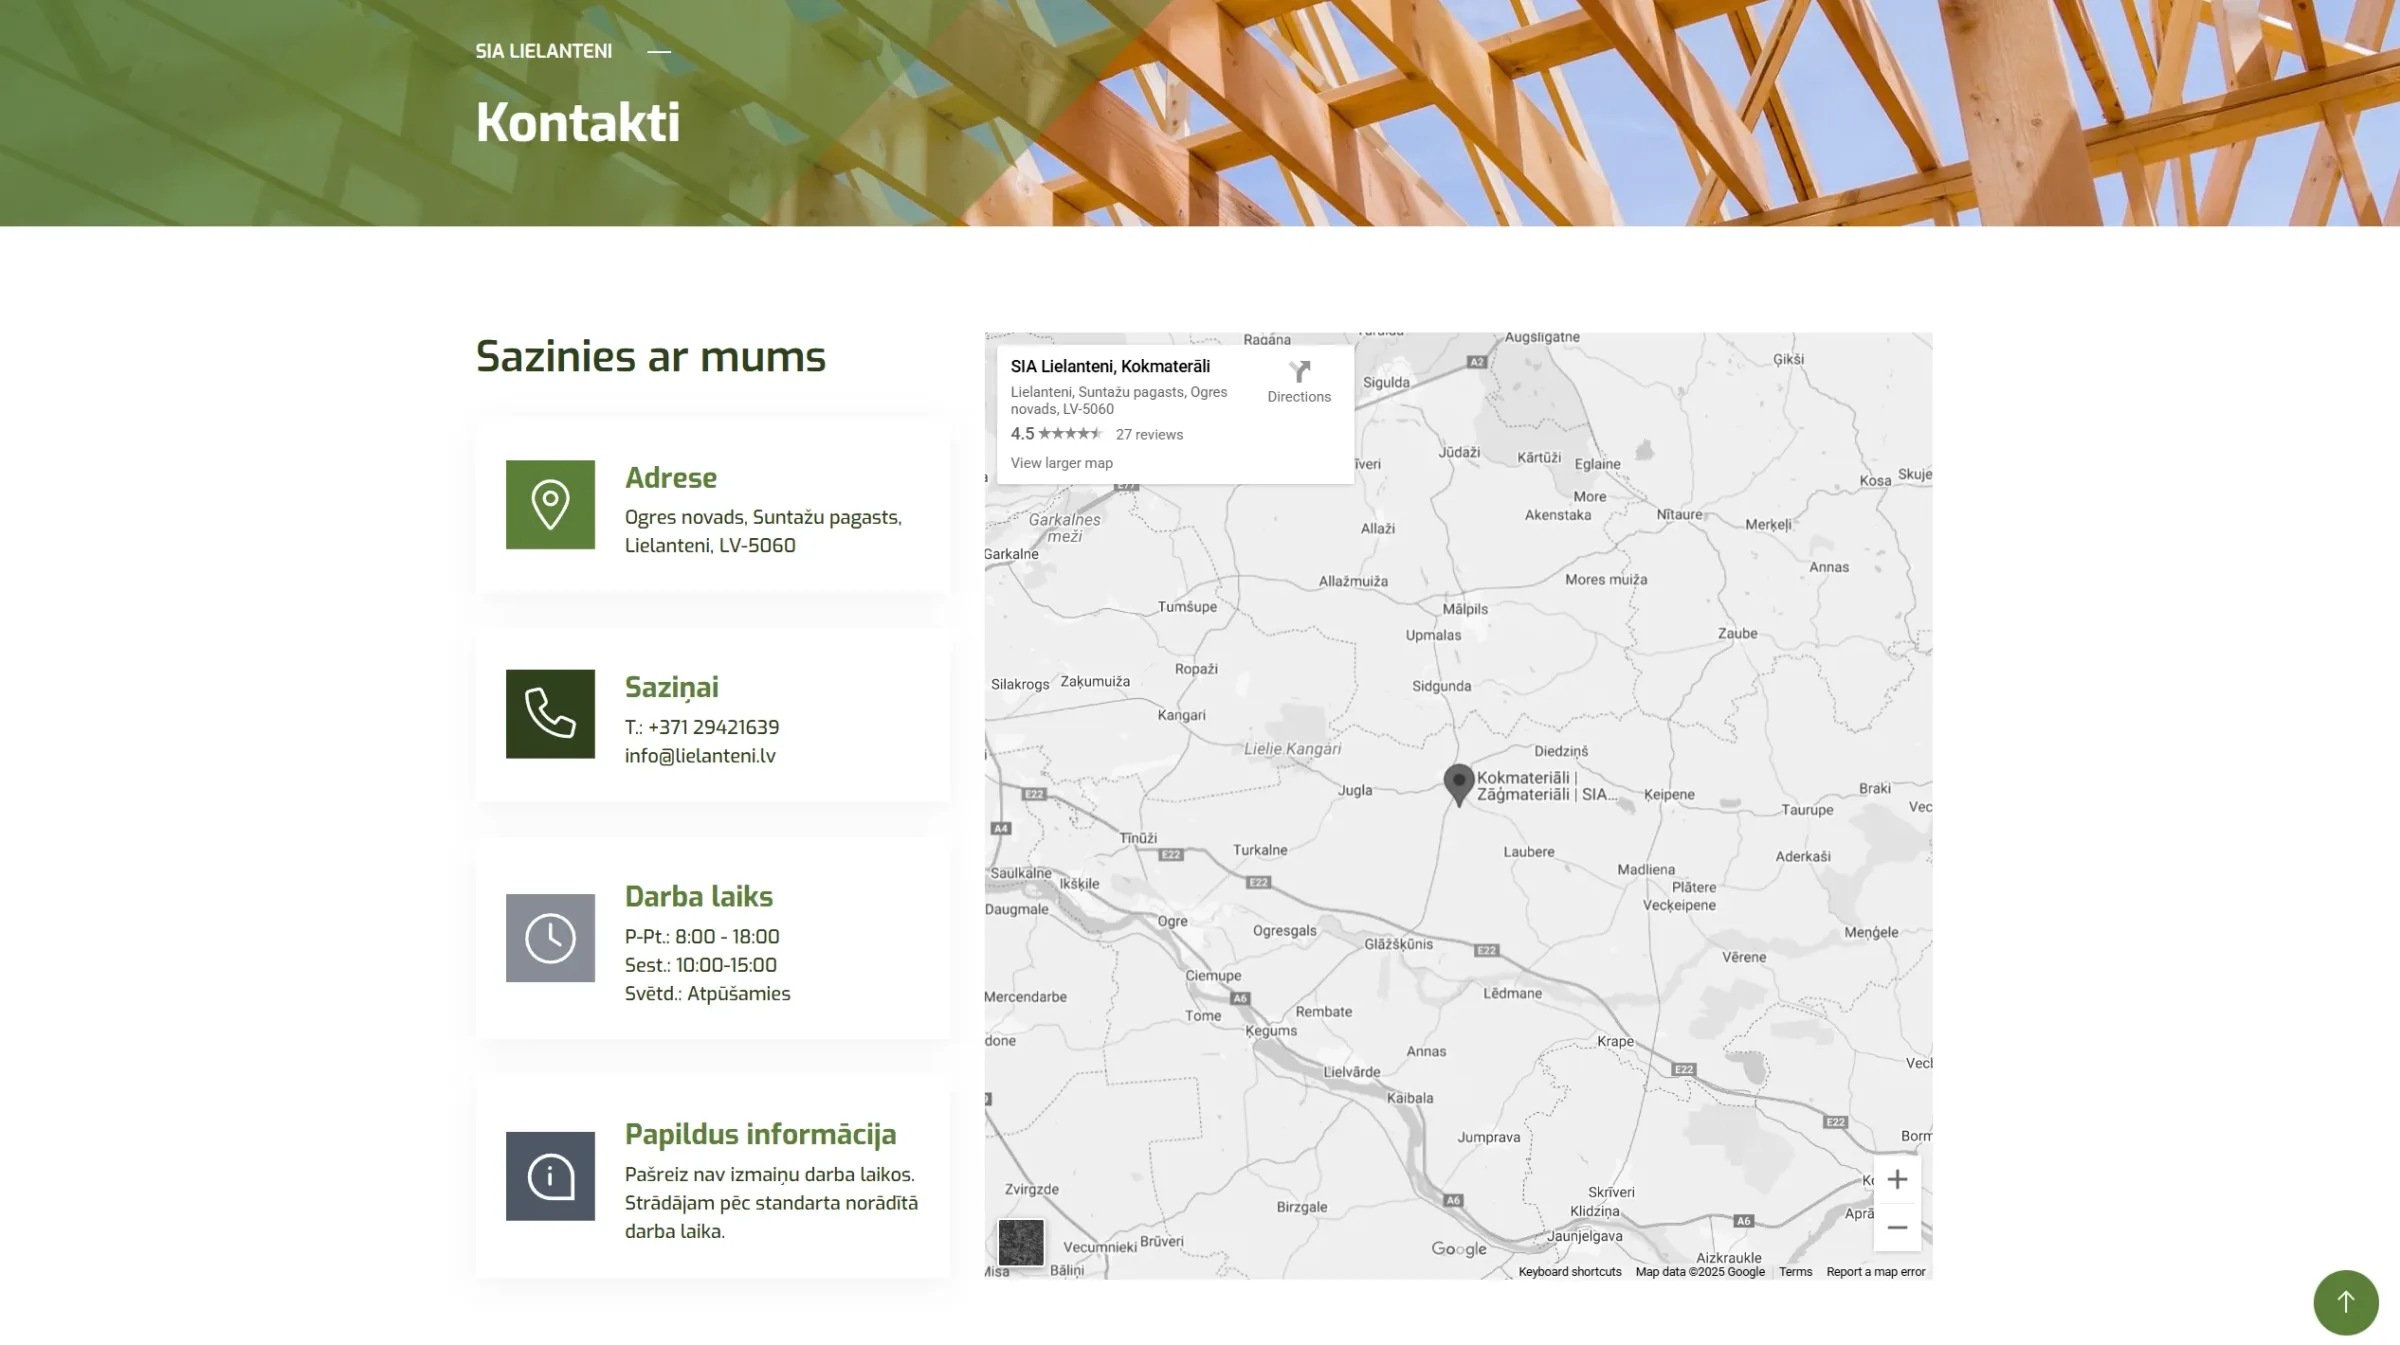2400x1345 pixels.
Task: Click the Kontakti page title
Action: 578,122
